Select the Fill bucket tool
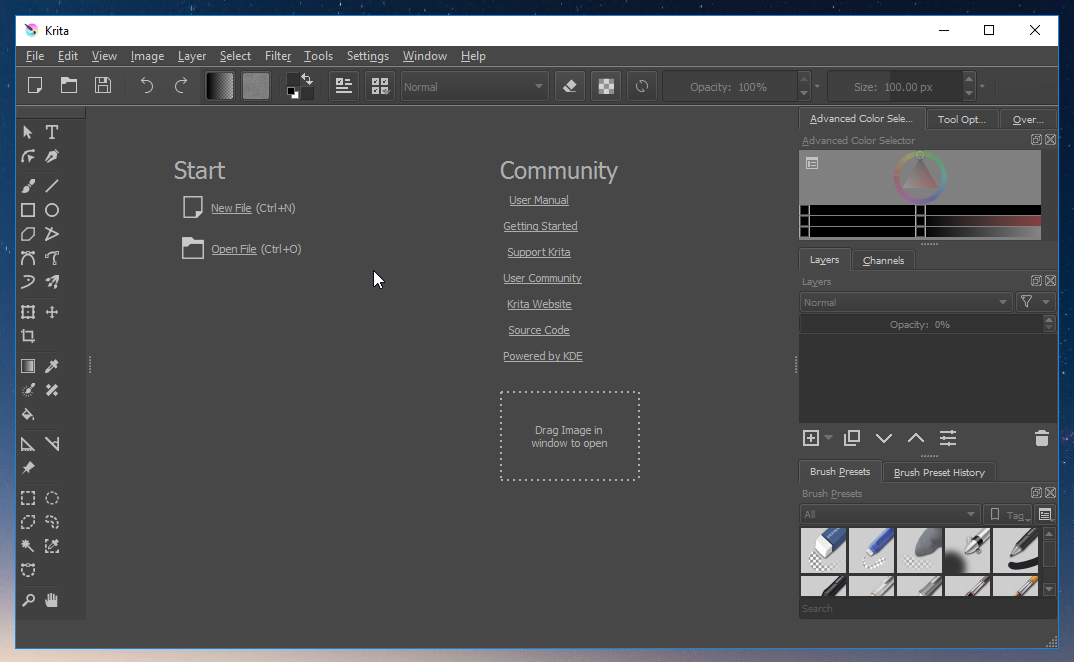Screen dimensions: 1074x662 (x=28, y=414)
